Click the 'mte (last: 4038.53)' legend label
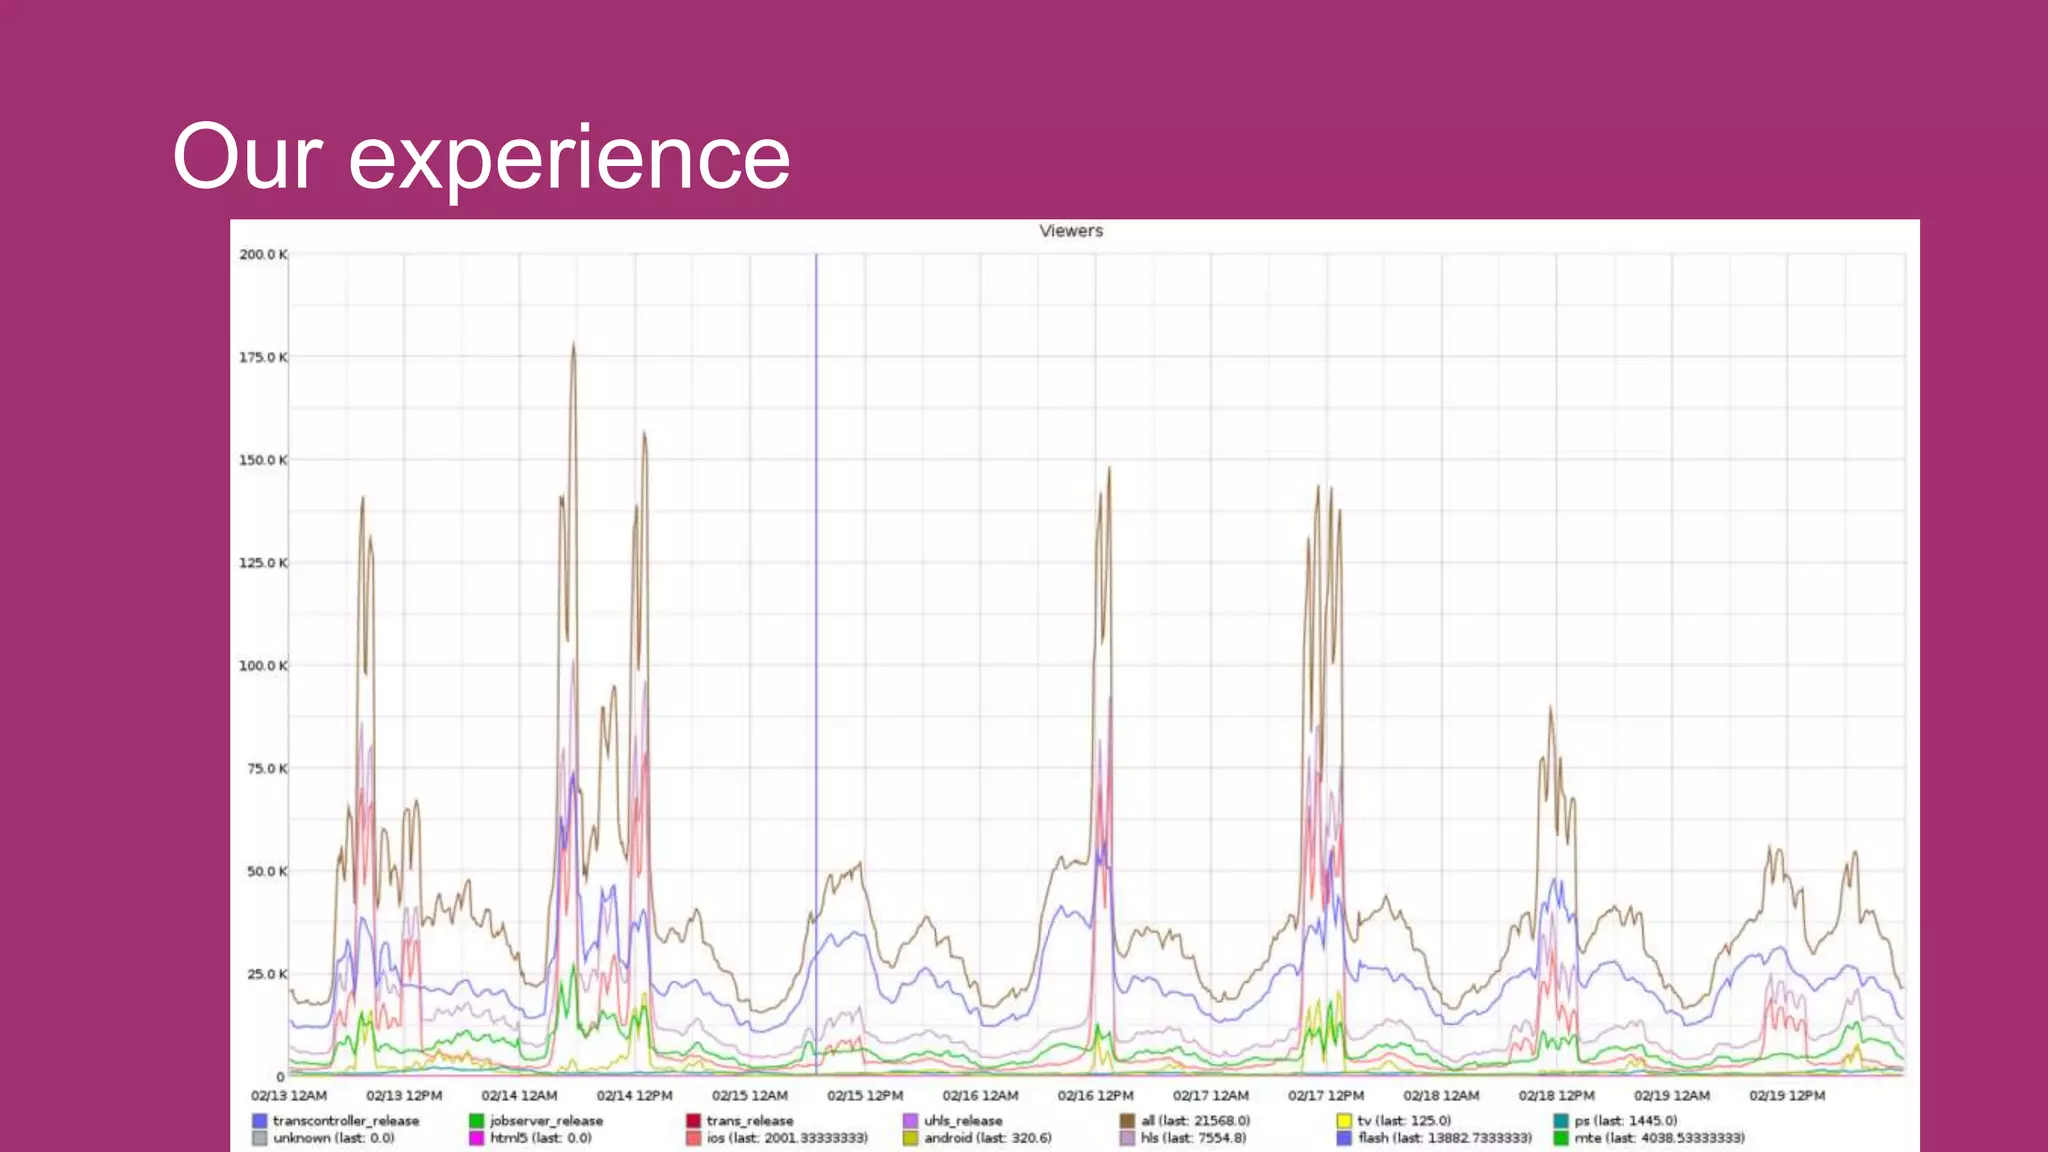This screenshot has height=1152, width=2048. (1659, 1138)
